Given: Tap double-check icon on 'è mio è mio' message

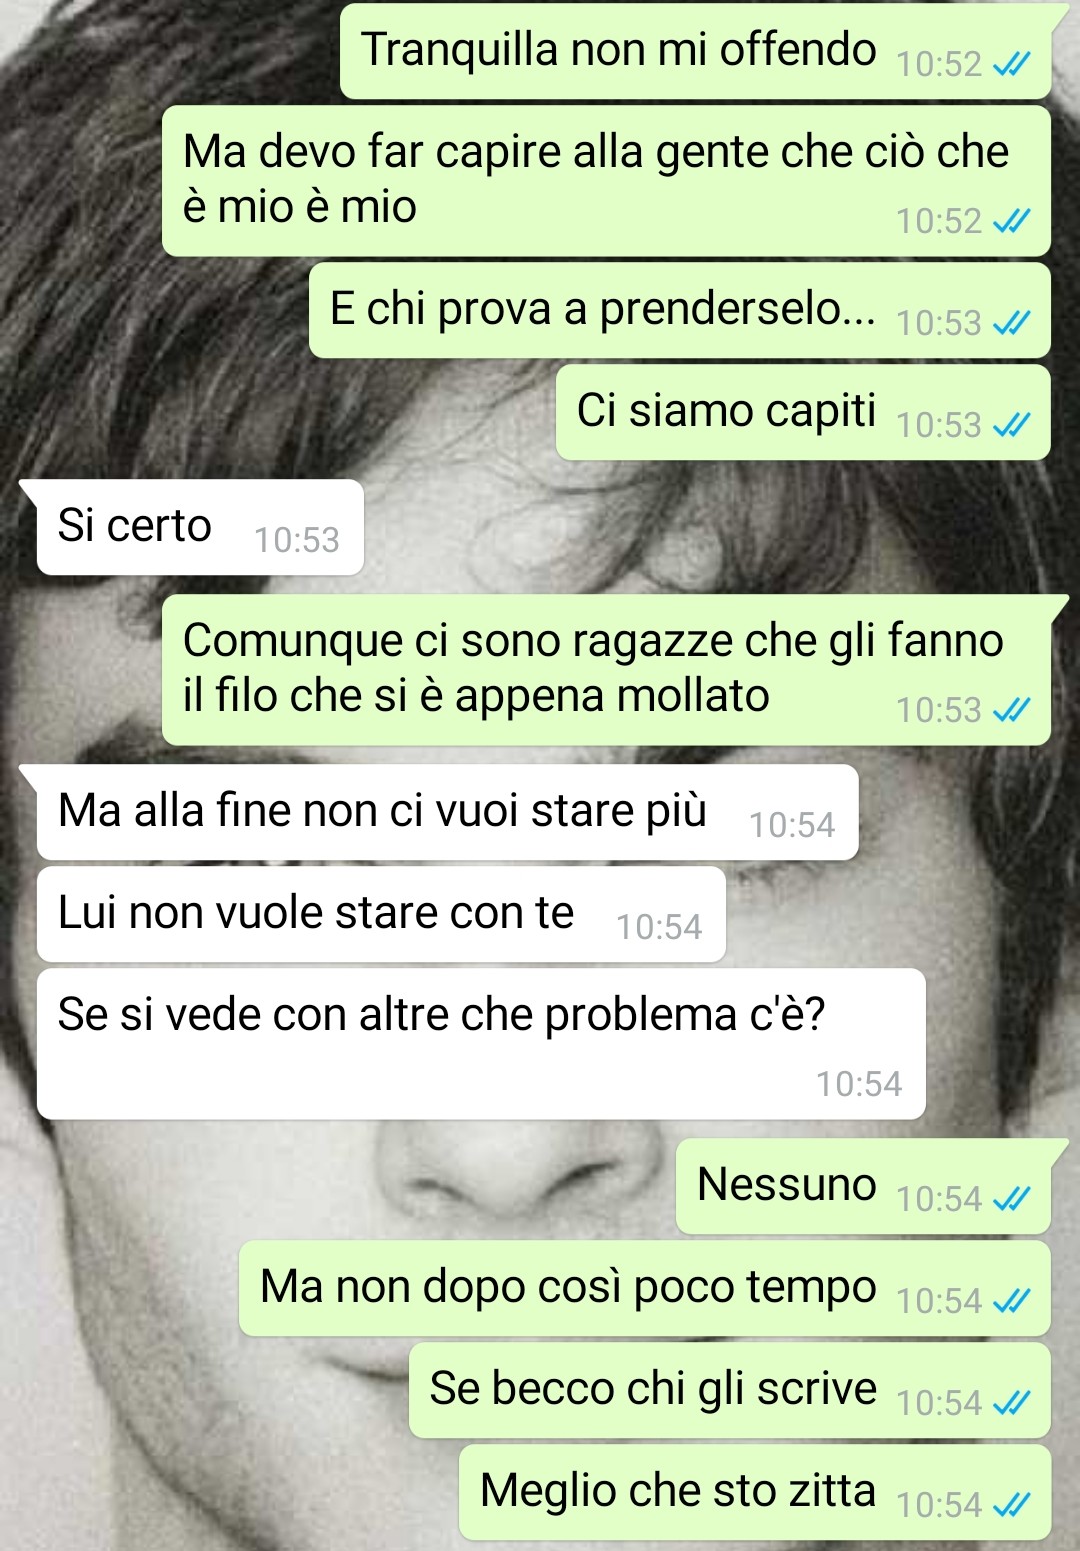Looking at the screenshot, I should click(1011, 221).
